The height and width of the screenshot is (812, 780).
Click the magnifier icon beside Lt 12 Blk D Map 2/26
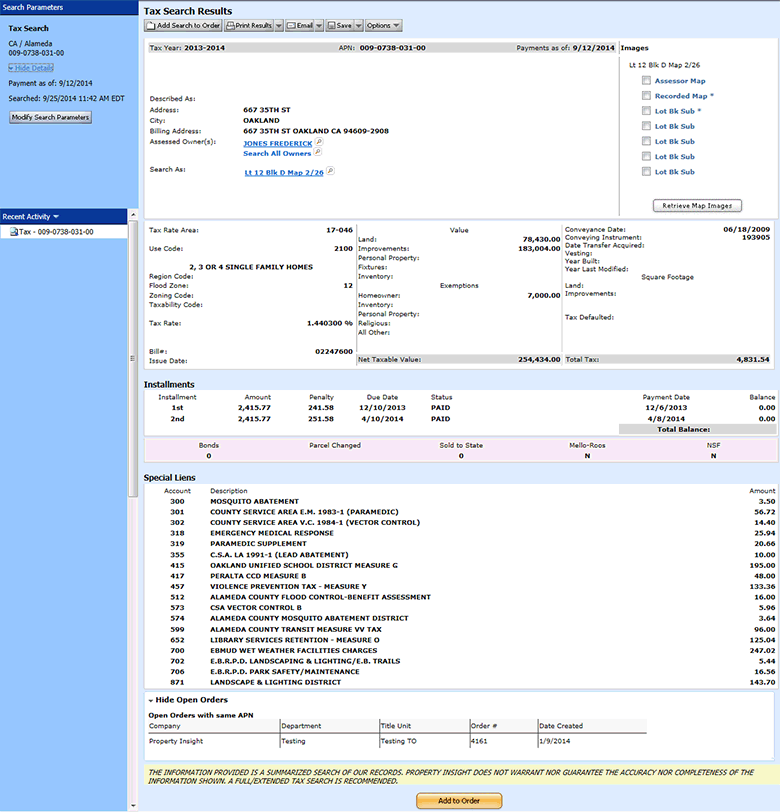tap(330, 171)
